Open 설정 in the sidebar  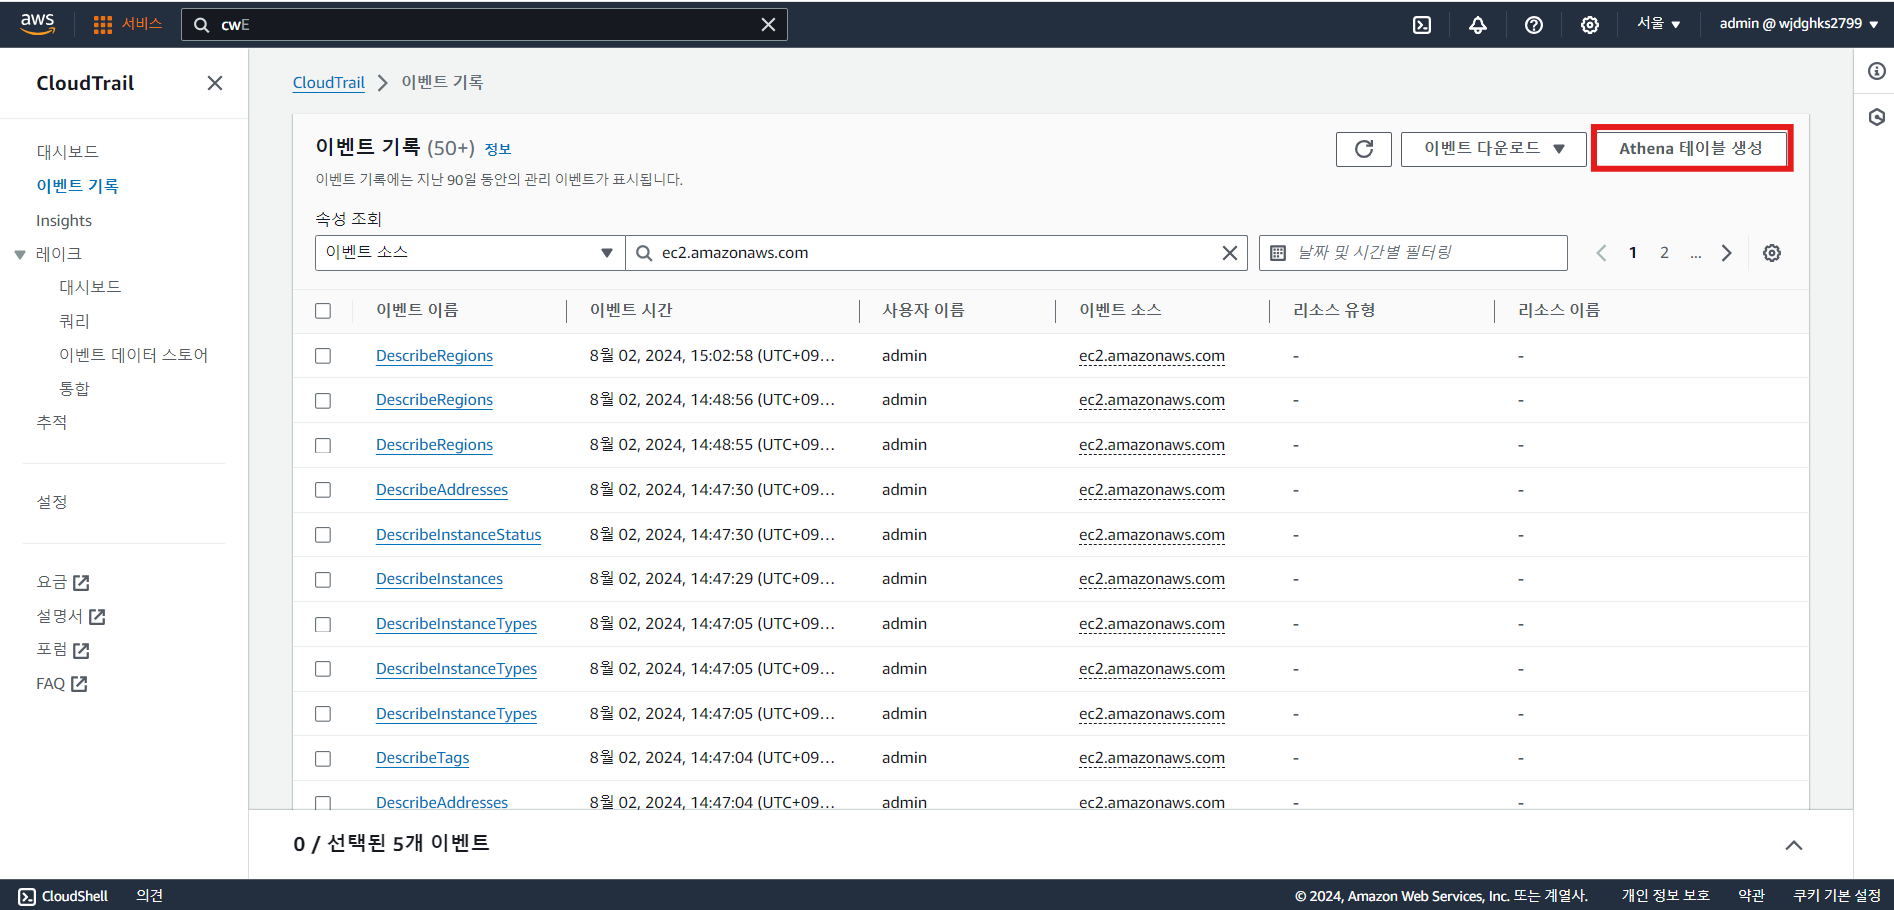pos(52,502)
